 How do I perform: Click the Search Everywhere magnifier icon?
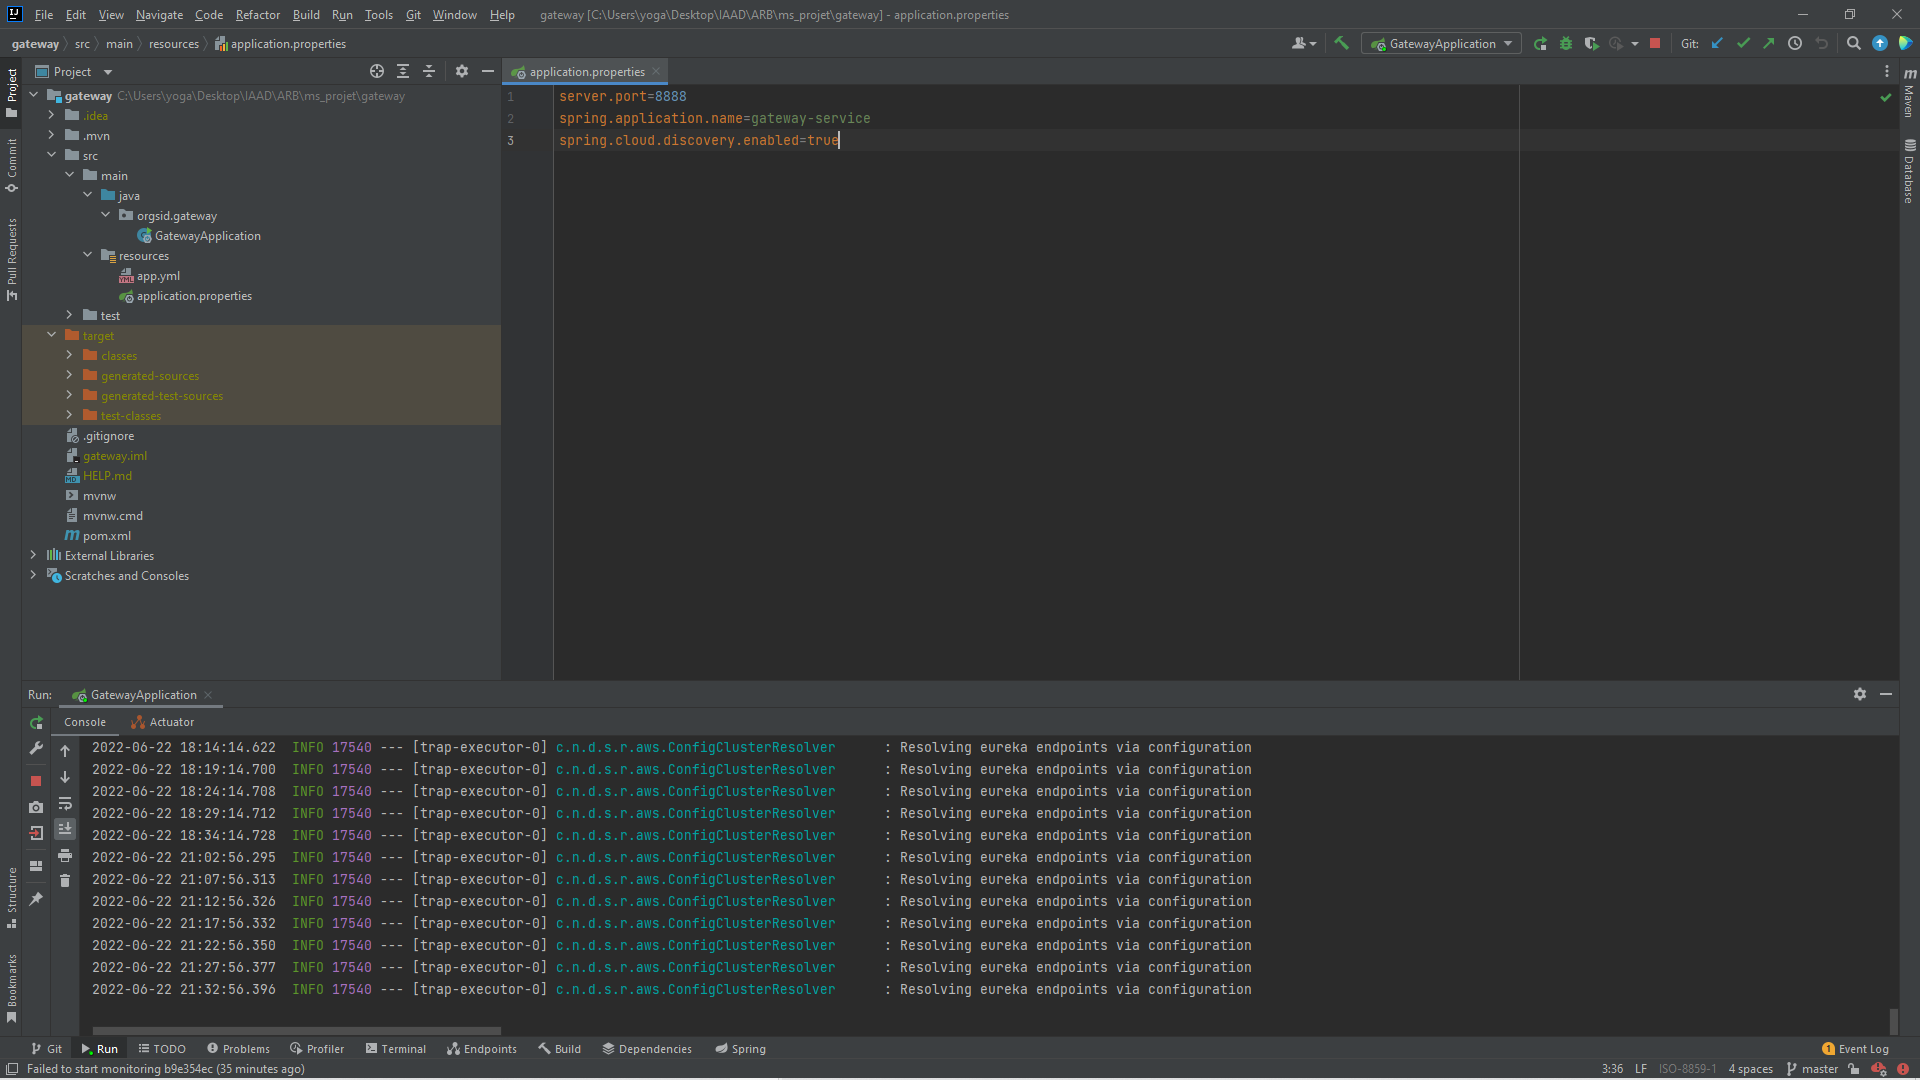[x=1853, y=43]
